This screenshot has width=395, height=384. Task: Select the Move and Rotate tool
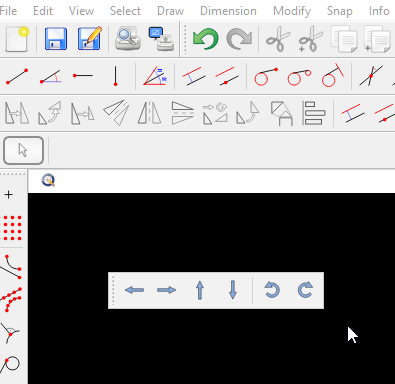coord(215,113)
